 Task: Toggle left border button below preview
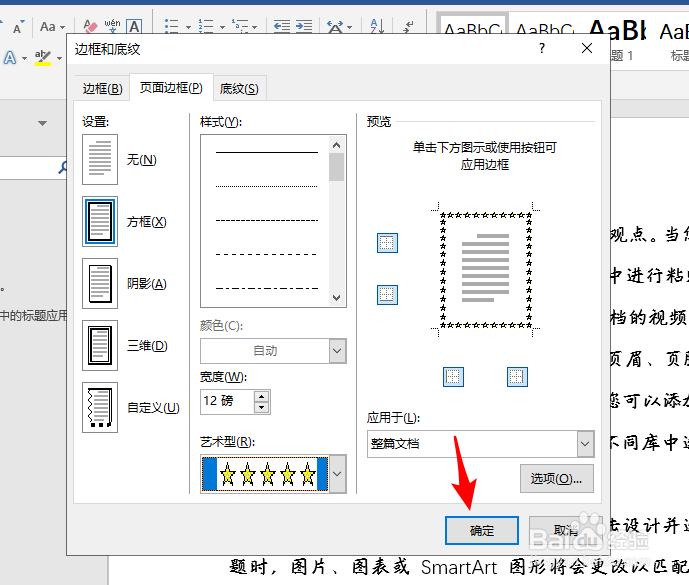(x=453, y=377)
